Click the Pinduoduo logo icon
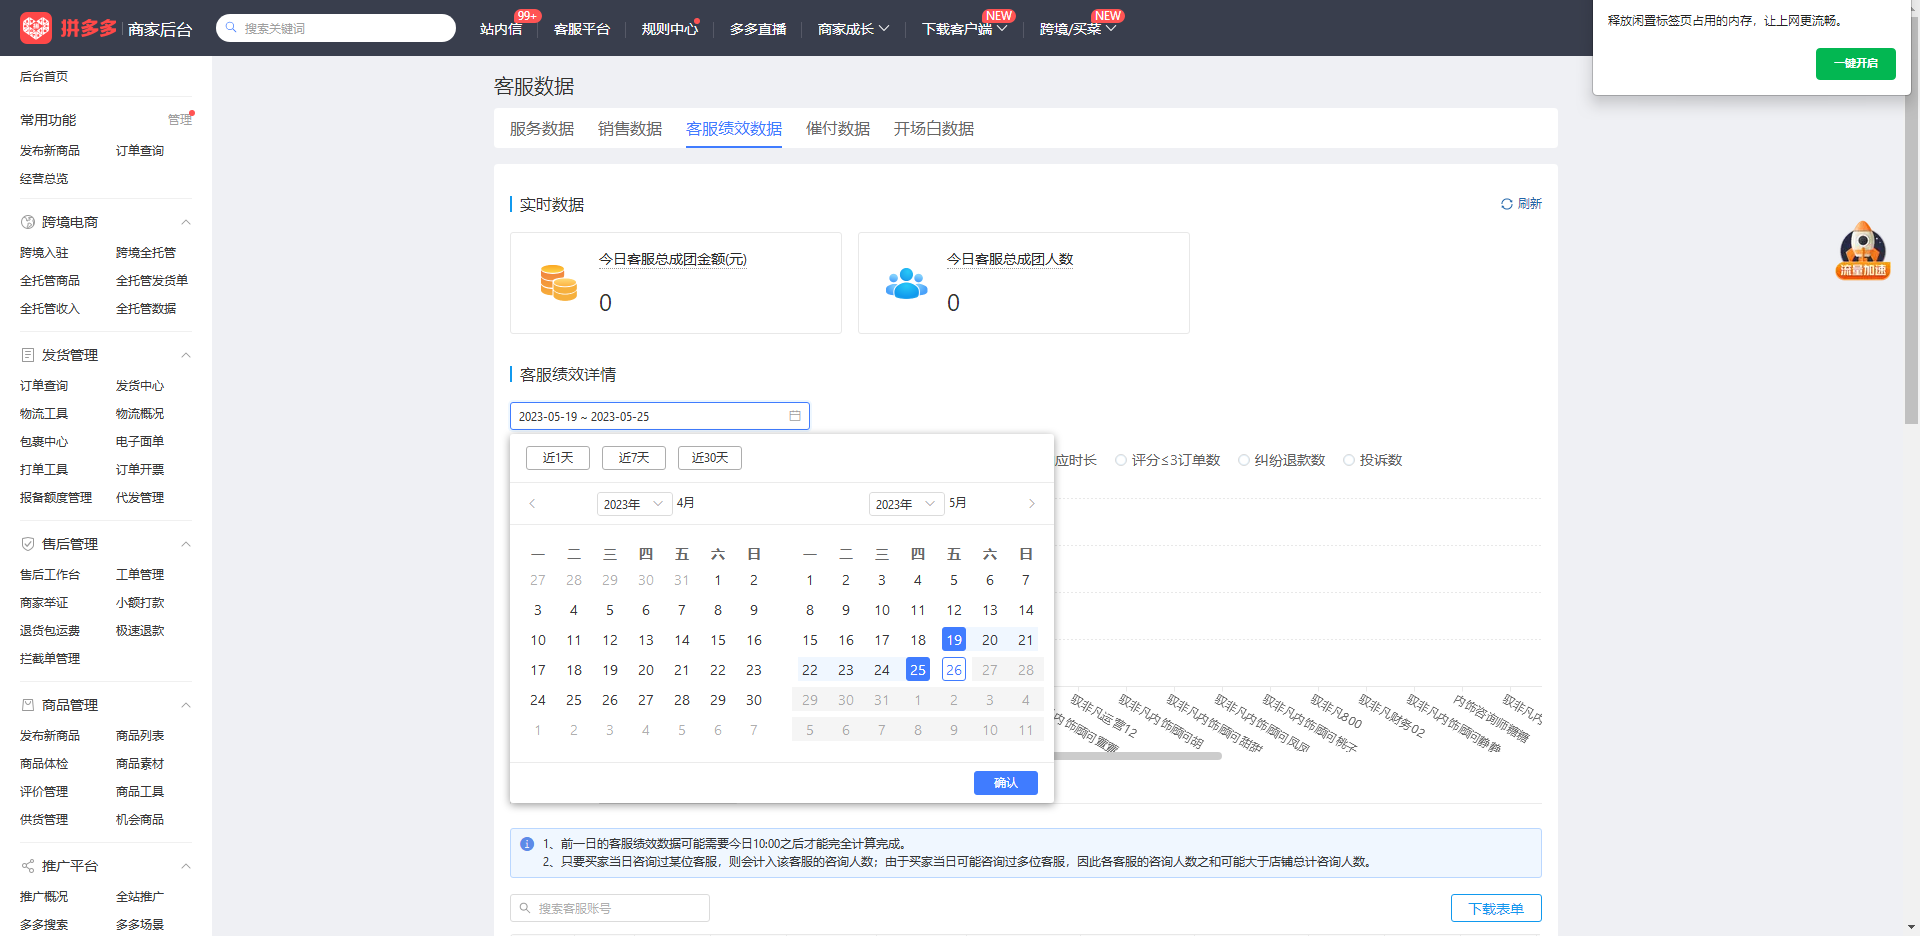The width and height of the screenshot is (1920, 936). tap(36, 28)
